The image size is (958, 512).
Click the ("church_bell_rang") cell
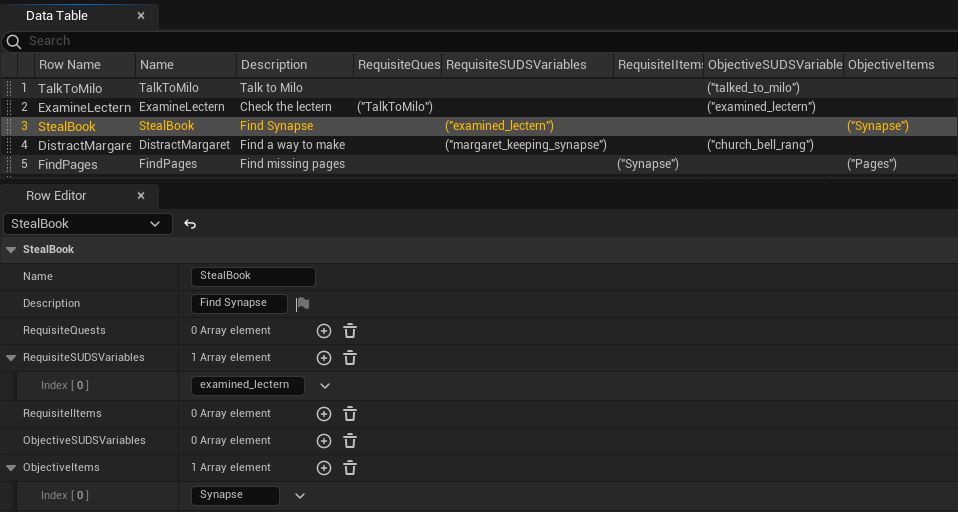(x=760, y=145)
